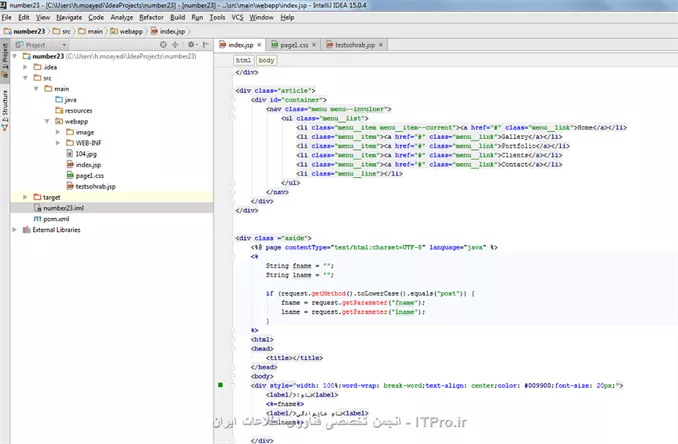Viewport: 678px width, 444px height.
Task: Open the Analyze menu
Action: pos(122,17)
